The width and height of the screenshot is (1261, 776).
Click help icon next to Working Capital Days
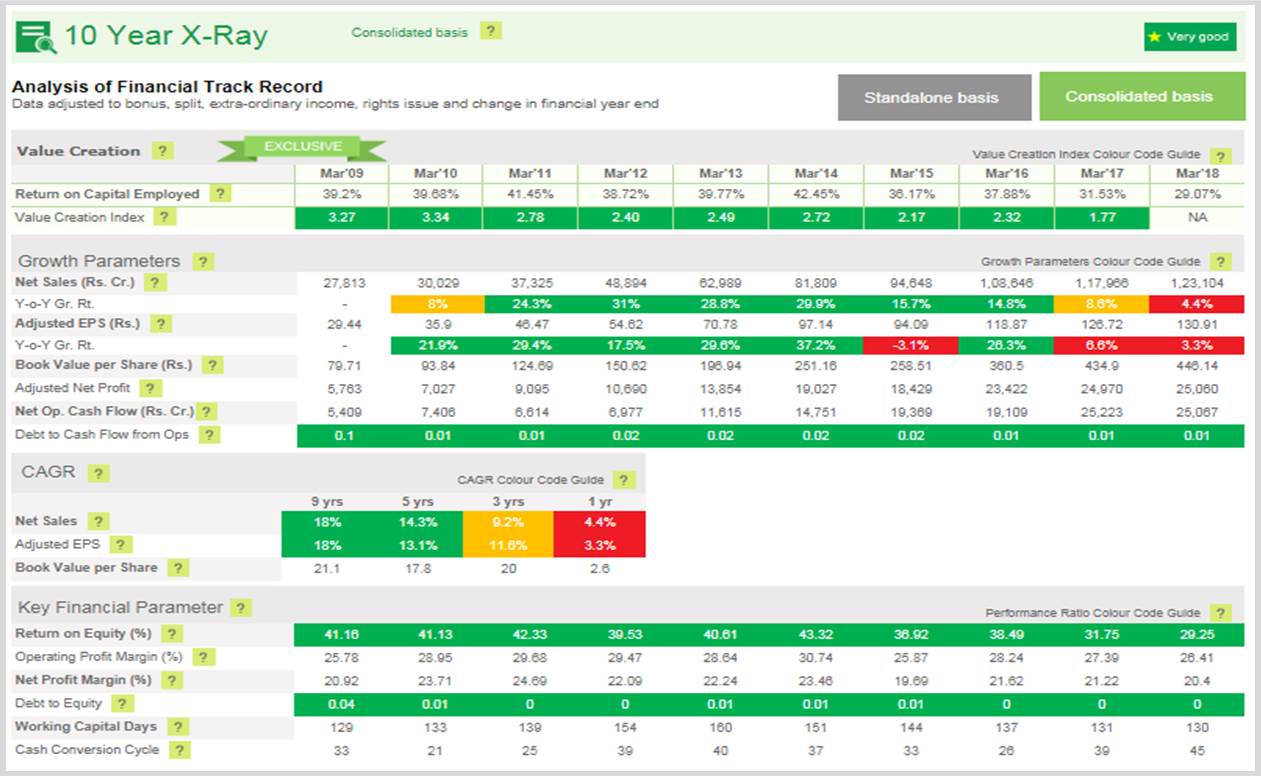[178, 727]
